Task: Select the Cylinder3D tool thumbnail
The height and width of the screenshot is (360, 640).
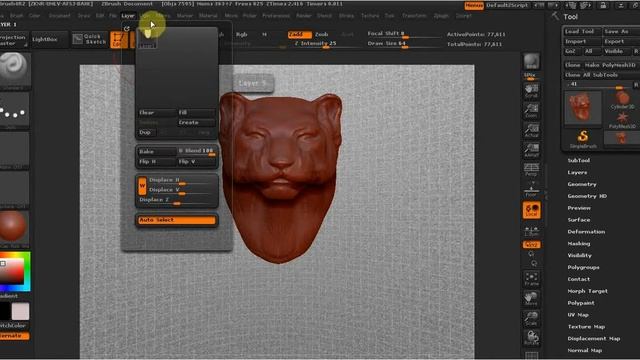Action: coord(622,100)
